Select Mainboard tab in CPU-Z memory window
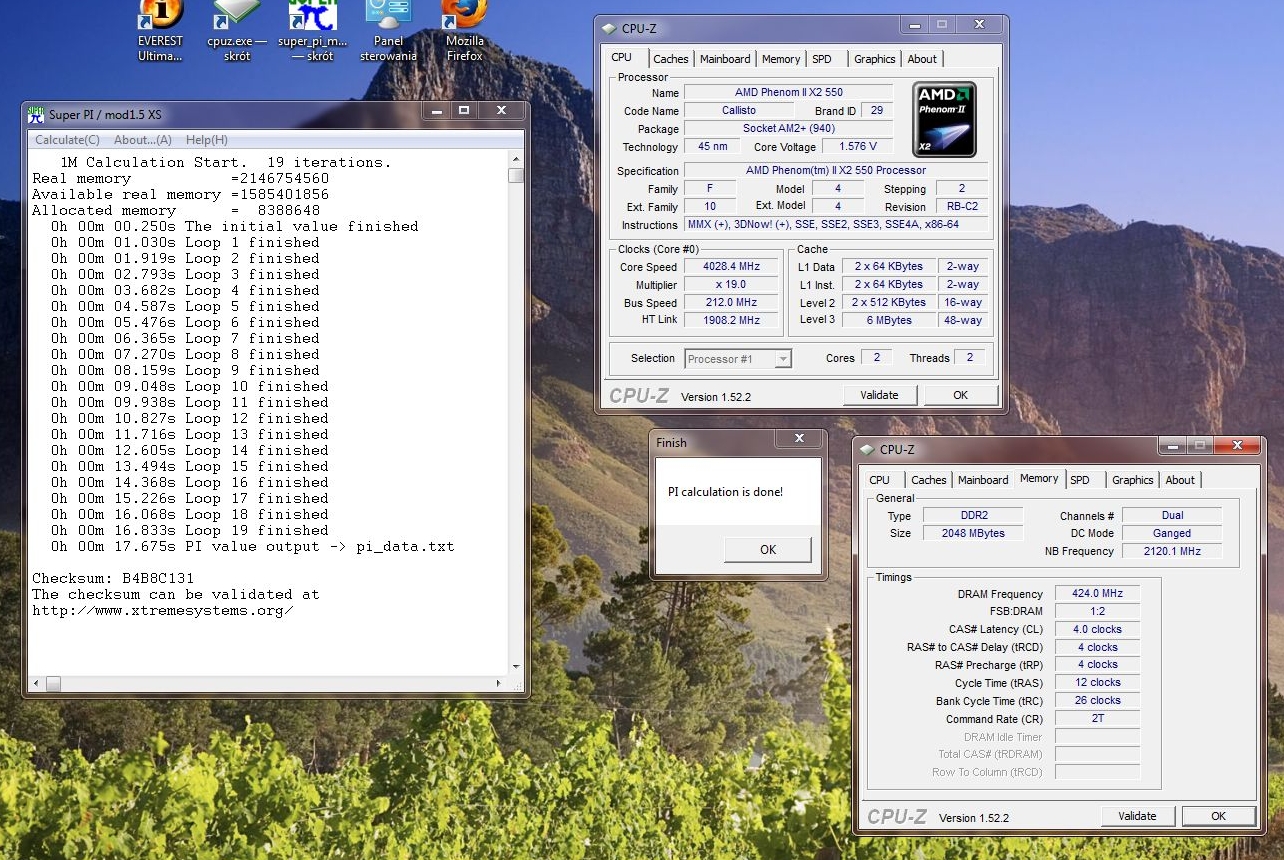This screenshot has height=860, width=1284. (x=983, y=480)
